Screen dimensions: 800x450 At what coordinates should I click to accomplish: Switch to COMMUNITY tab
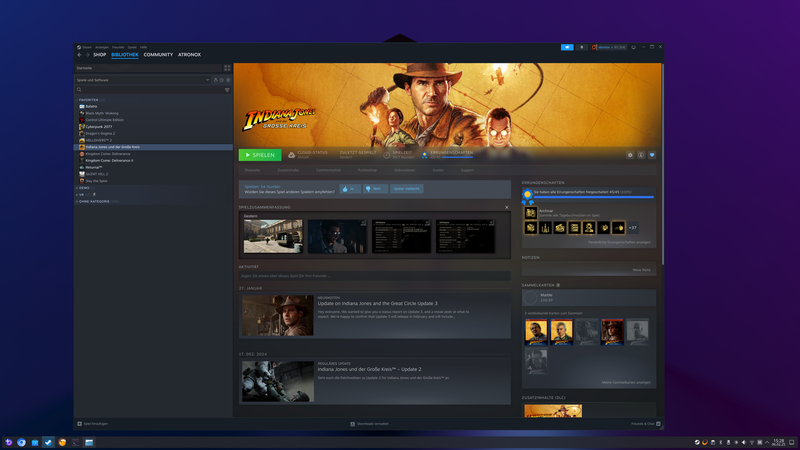click(x=158, y=55)
